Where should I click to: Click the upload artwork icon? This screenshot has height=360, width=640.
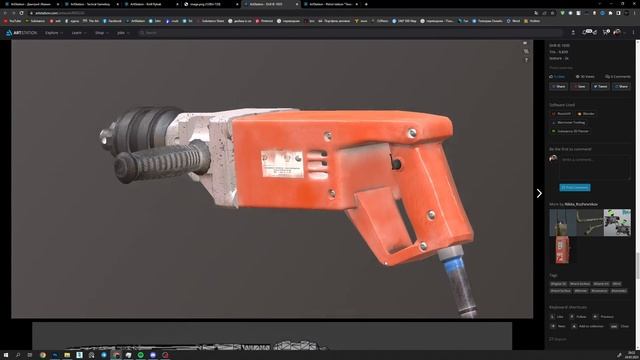pyautogui.click(x=573, y=33)
